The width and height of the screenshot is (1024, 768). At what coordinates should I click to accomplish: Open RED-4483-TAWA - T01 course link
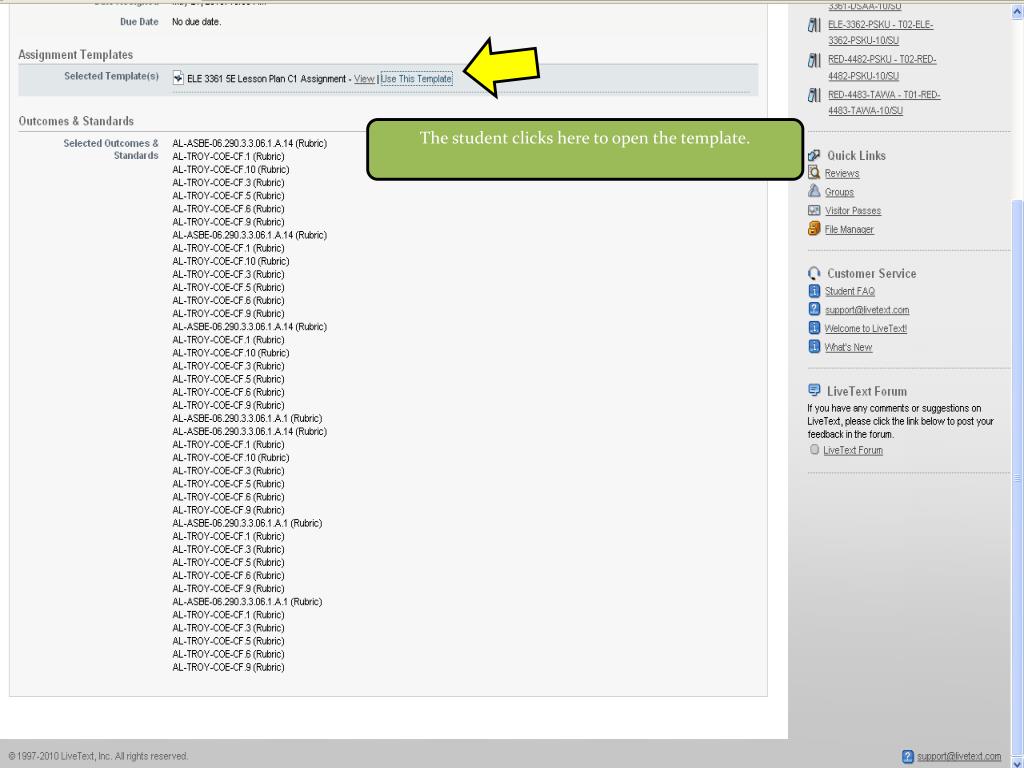884,103
